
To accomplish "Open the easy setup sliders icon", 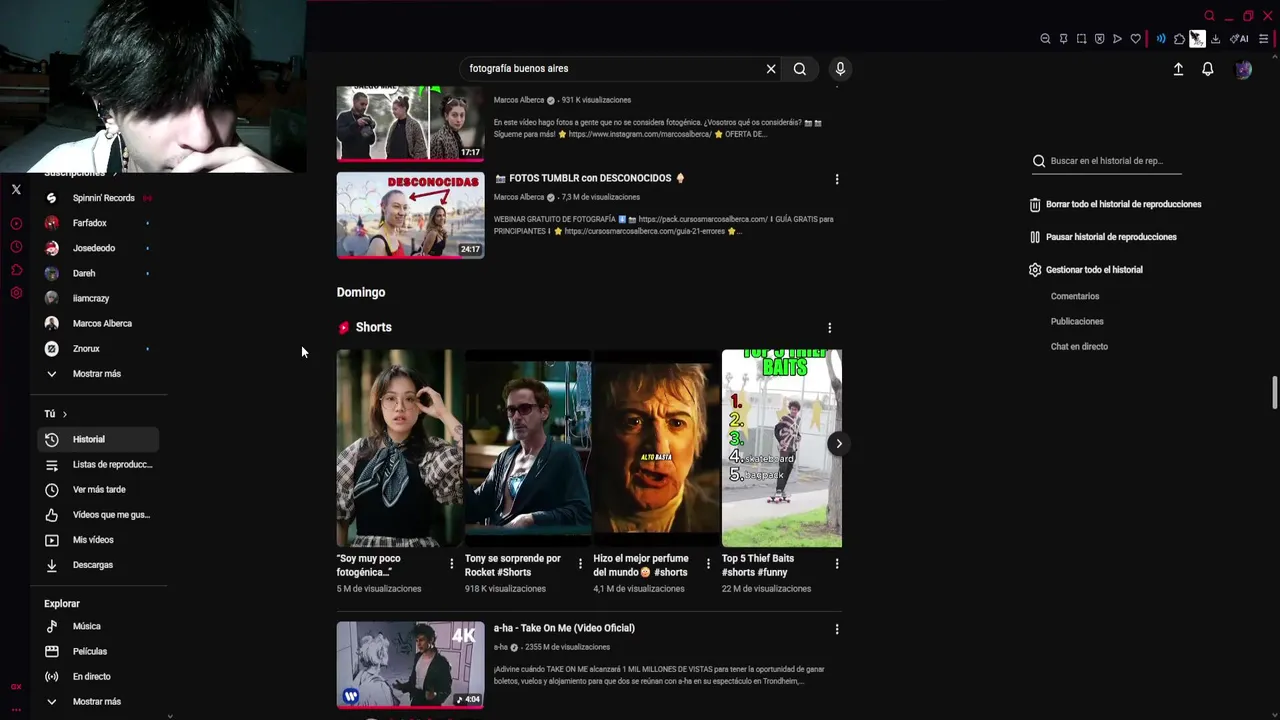I will click(1263, 39).
